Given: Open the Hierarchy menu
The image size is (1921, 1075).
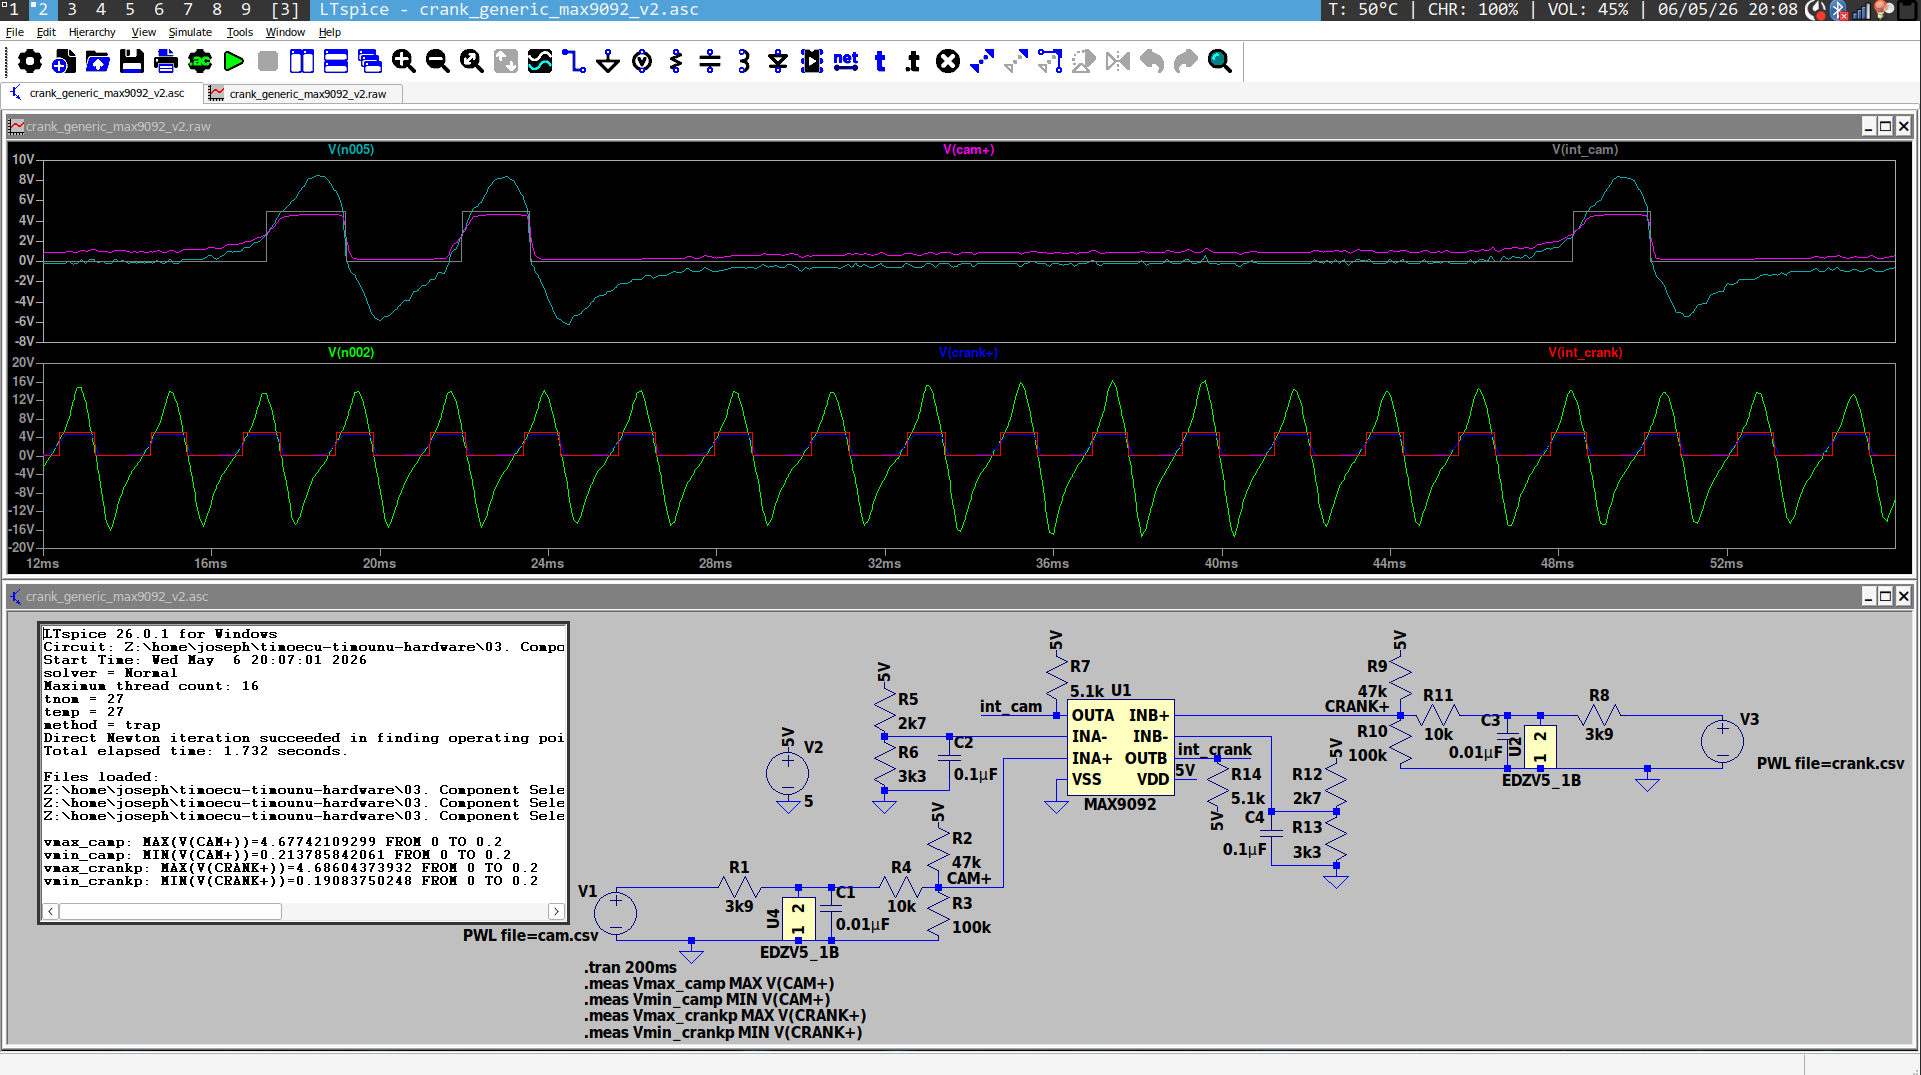Looking at the screenshot, I should click(x=92, y=32).
